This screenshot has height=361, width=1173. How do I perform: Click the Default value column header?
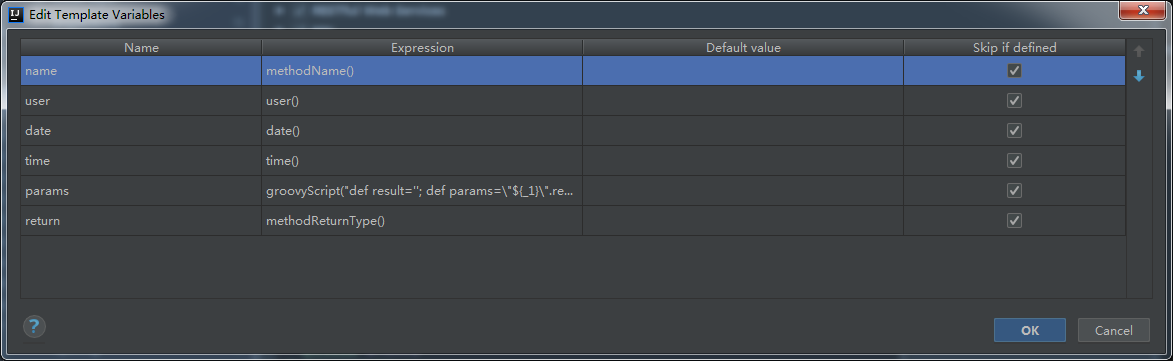[743, 48]
